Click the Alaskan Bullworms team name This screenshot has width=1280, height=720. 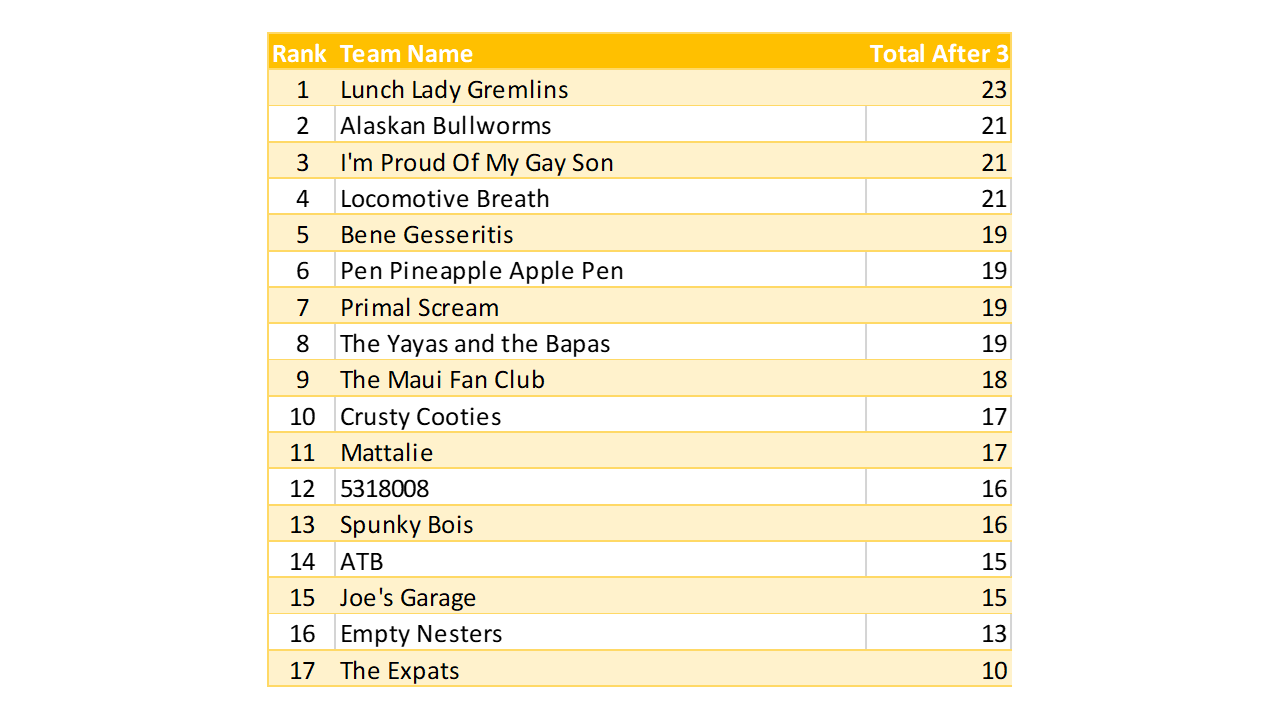445,126
